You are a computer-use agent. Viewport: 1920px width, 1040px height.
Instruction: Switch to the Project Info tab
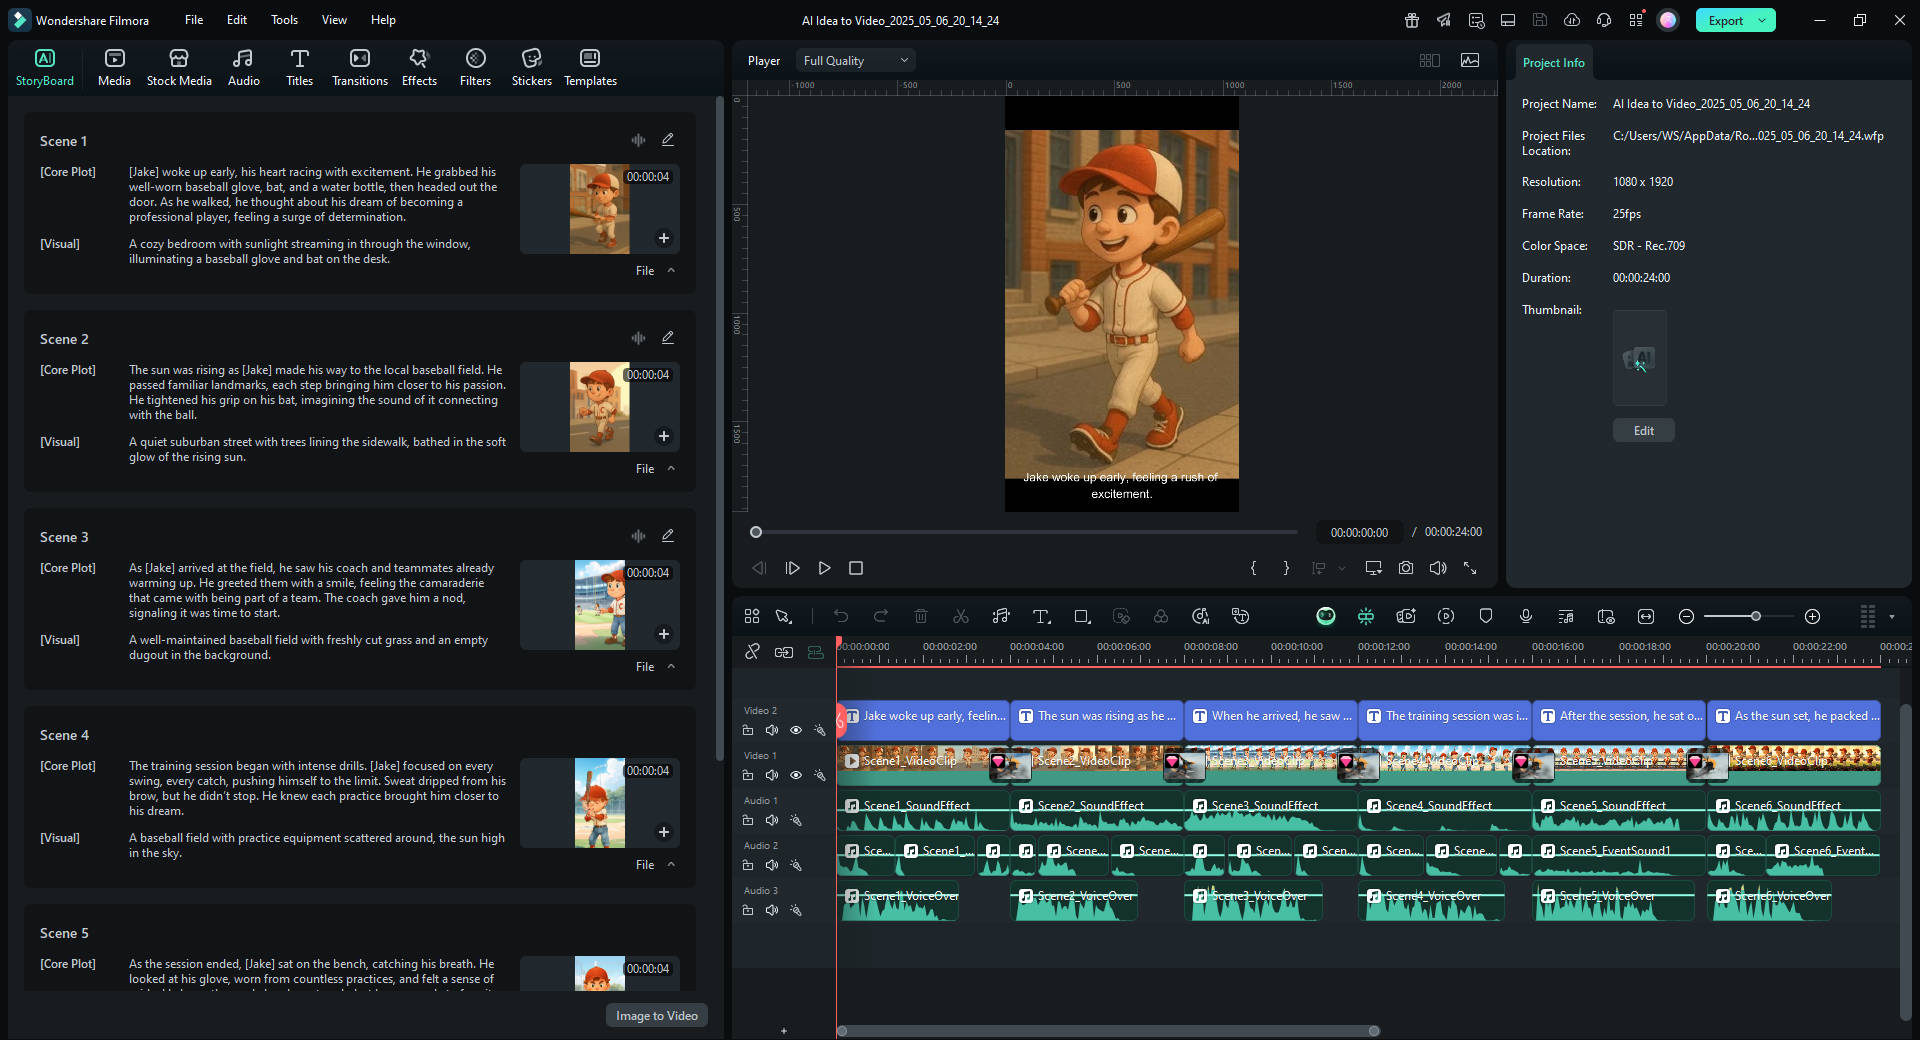click(x=1553, y=63)
